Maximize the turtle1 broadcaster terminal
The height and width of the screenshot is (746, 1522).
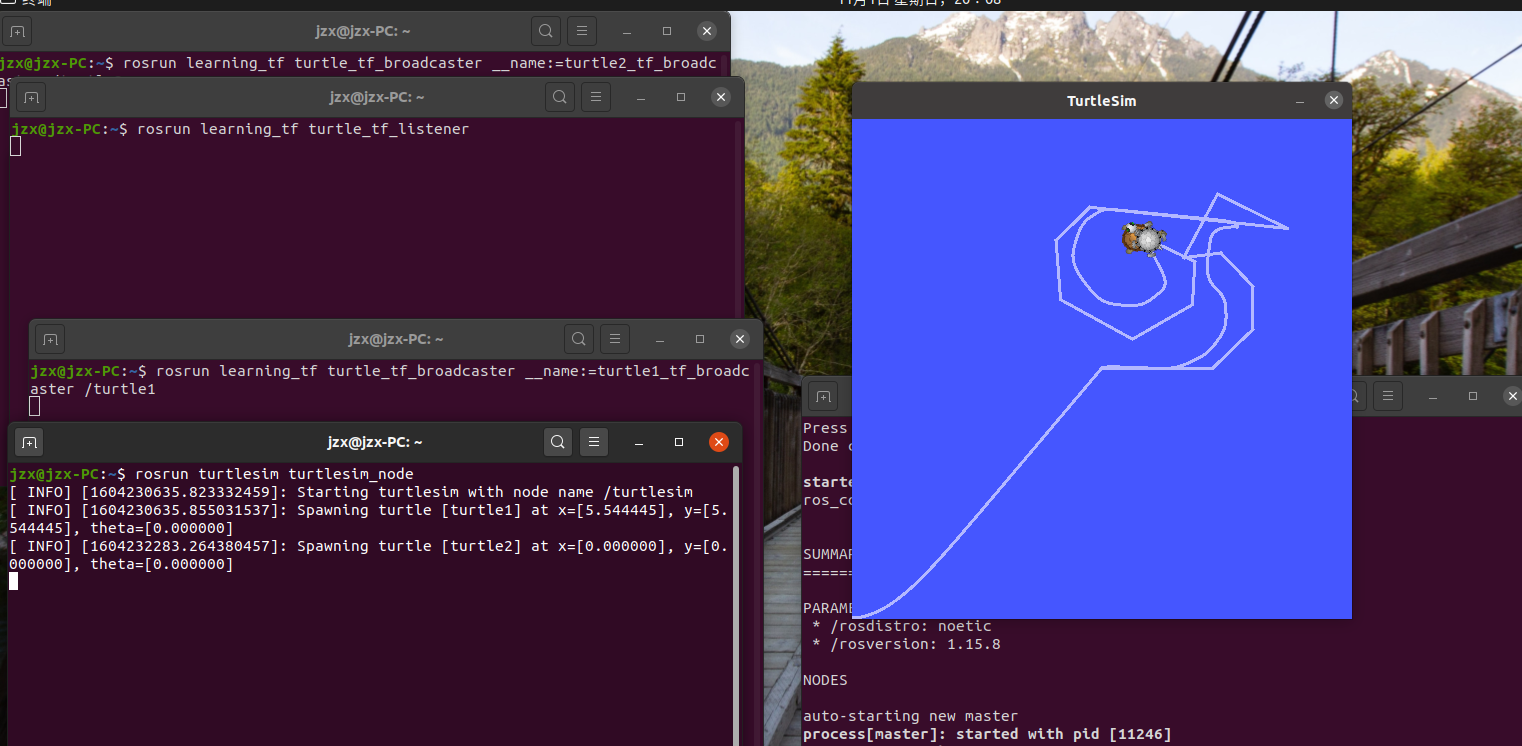point(700,339)
